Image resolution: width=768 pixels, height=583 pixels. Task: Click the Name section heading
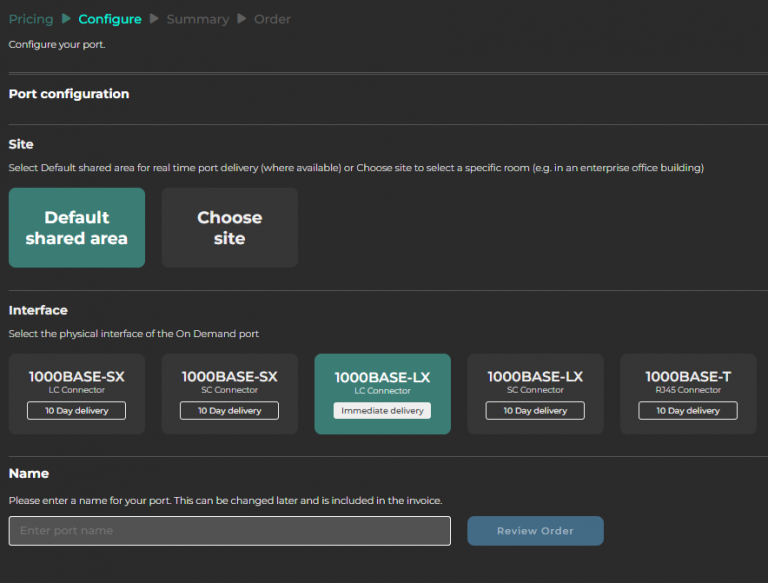[29, 473]
